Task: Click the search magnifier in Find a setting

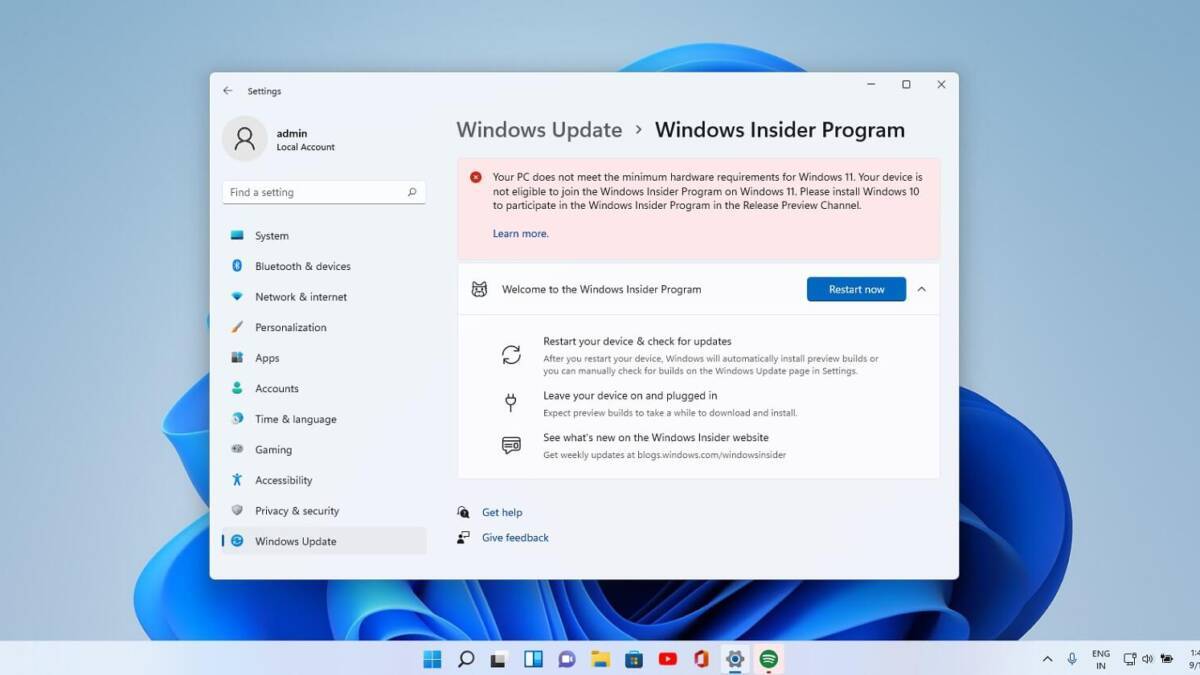Action: [x=412, y=192]
